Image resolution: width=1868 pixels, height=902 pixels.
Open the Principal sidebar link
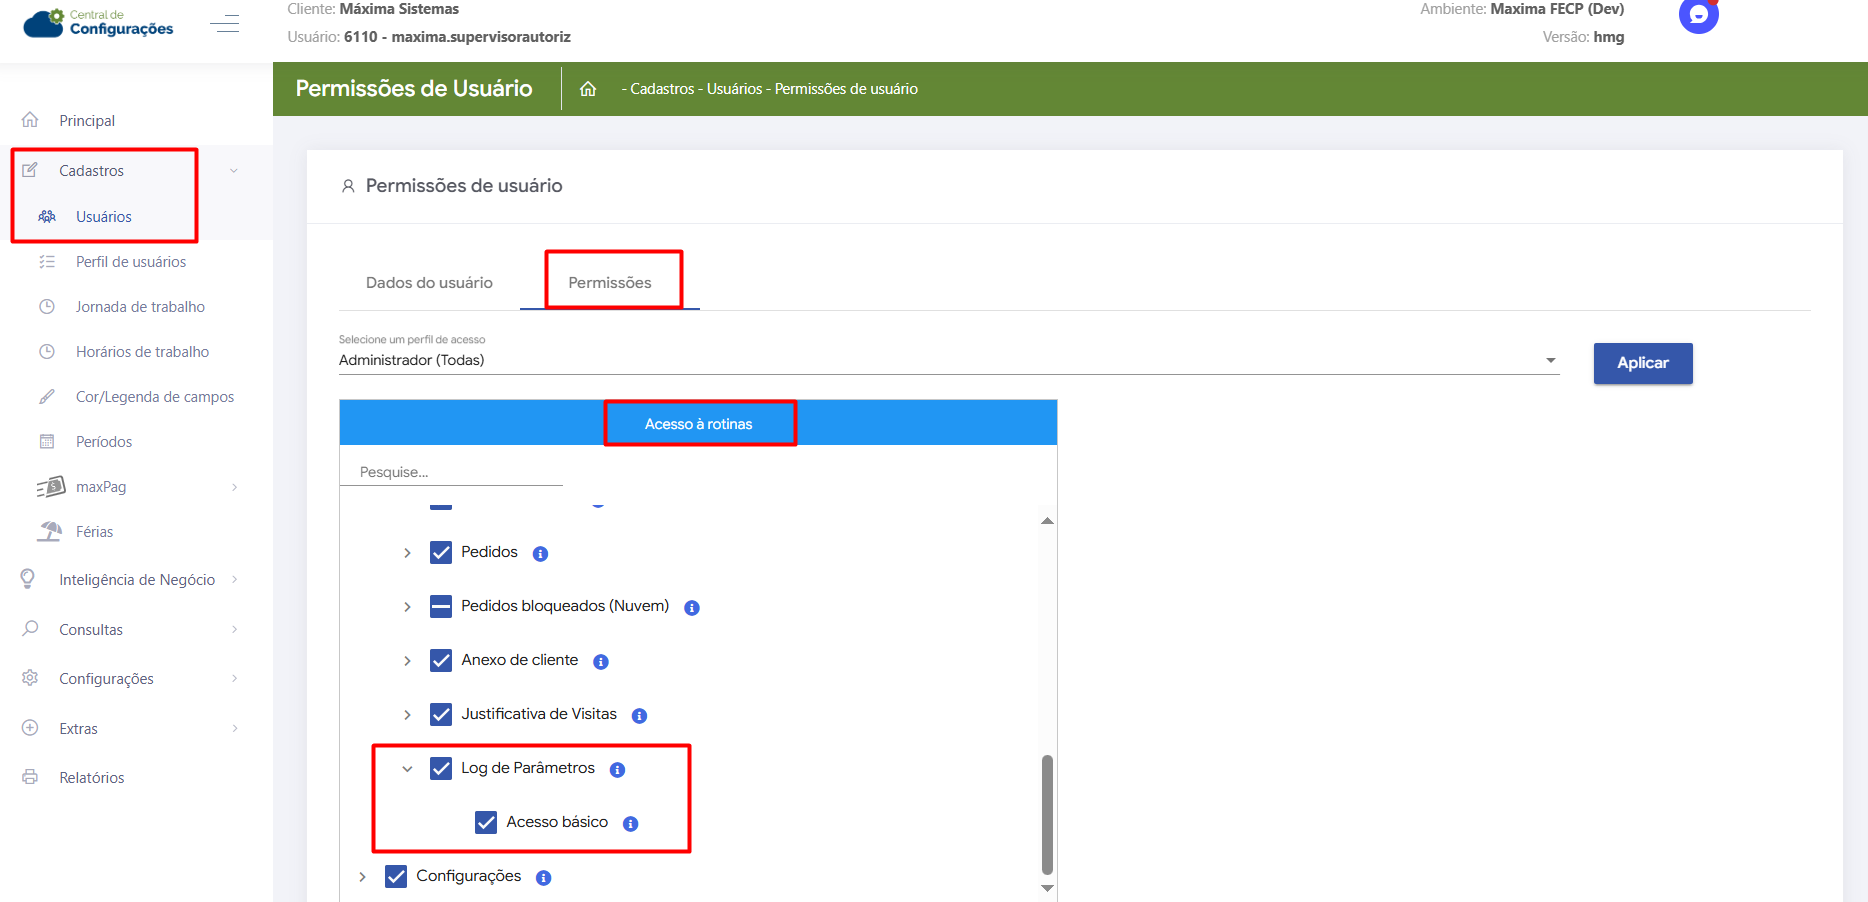pyautogui.click(x=87, y=121)
